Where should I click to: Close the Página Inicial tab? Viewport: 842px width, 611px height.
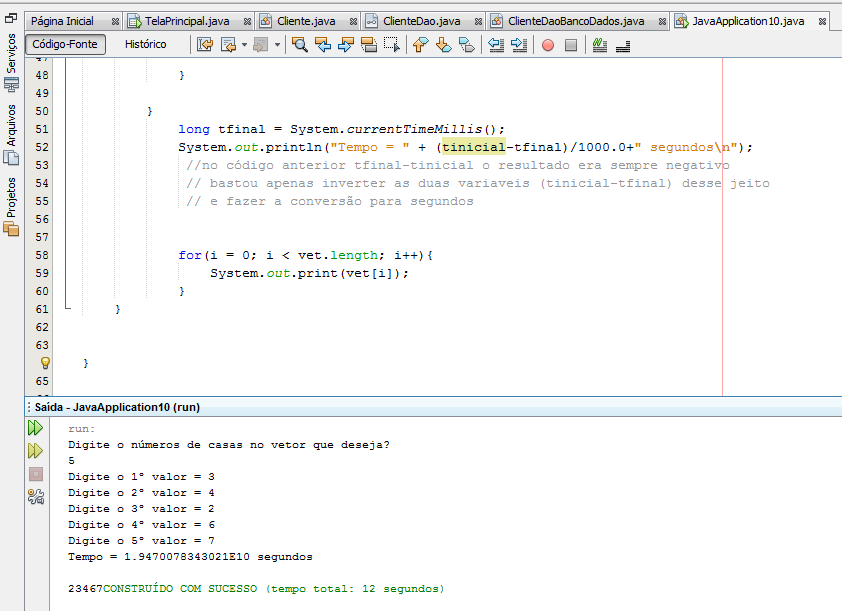point(115,21)
